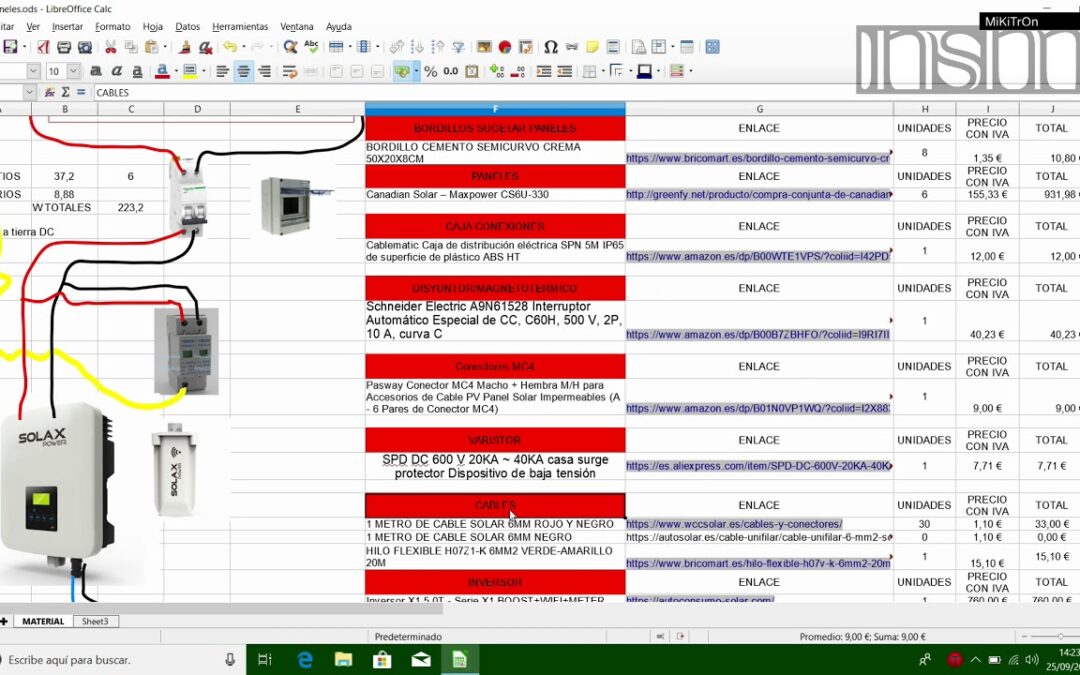
Task: Insert special character Omega icon
Action: (550, 47)
